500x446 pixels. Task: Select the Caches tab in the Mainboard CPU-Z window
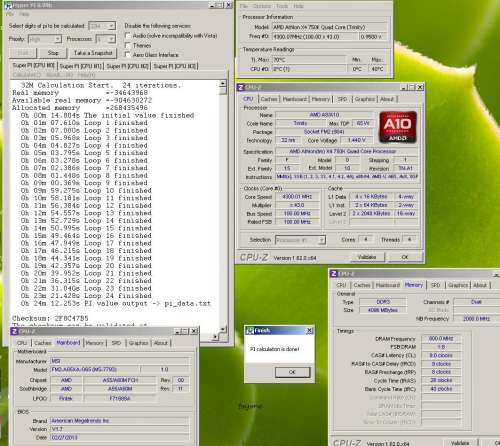[x=43, y=343]
